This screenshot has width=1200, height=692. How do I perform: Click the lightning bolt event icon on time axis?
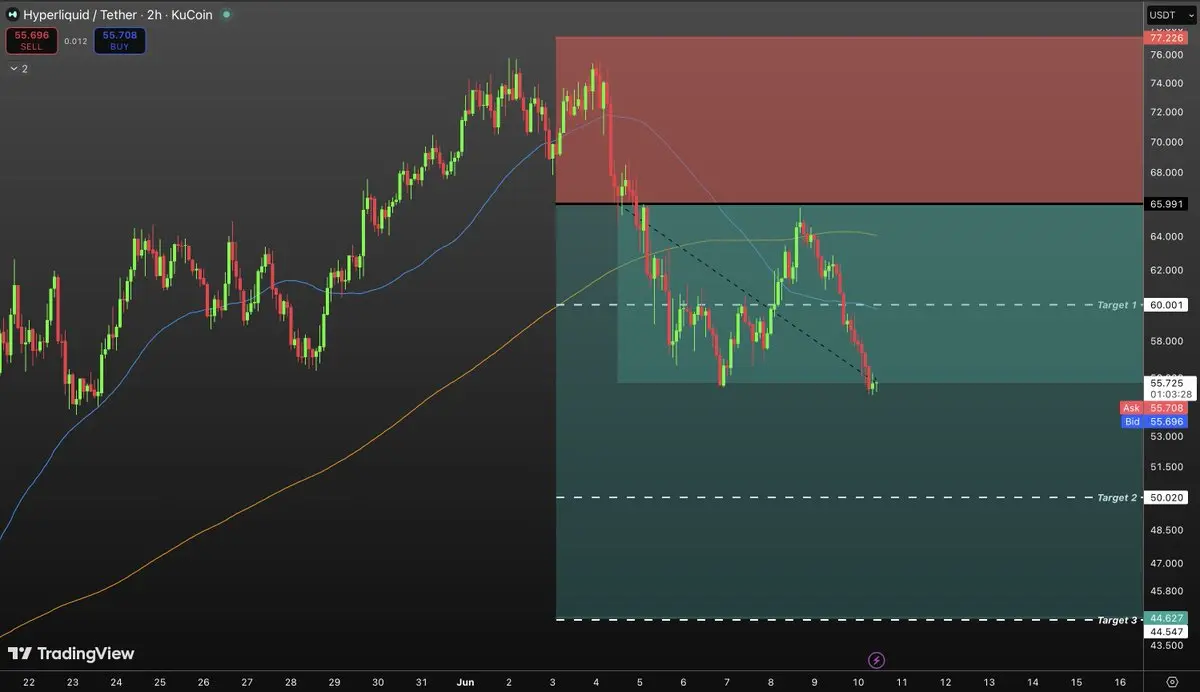click(877, 660)
